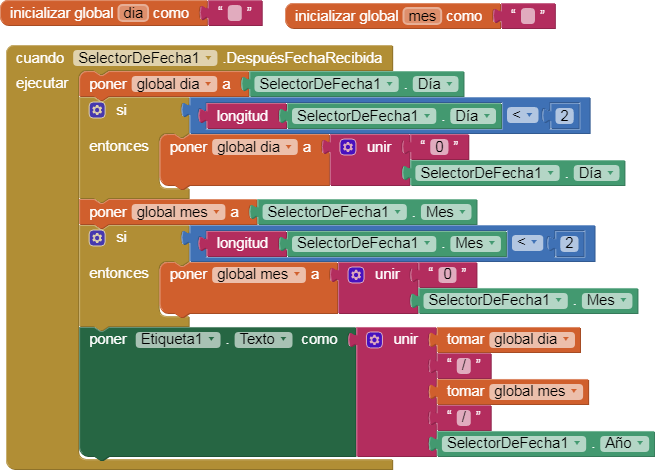Click gear on 'unir' inside poner global dia
The width and height of the screenshot is (655, 470).
(x=348, y=147)
